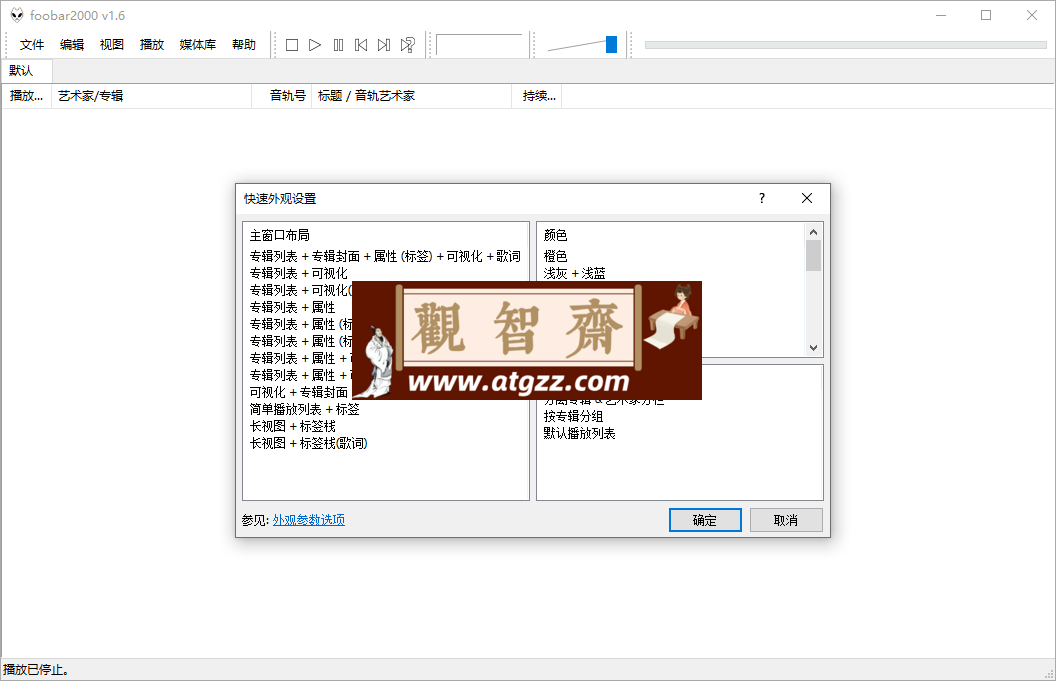Image resolution: width=1056 pixels, height=681 pixels.
Task: Choose the 橙色 color scheme
Action: (556, 256)
